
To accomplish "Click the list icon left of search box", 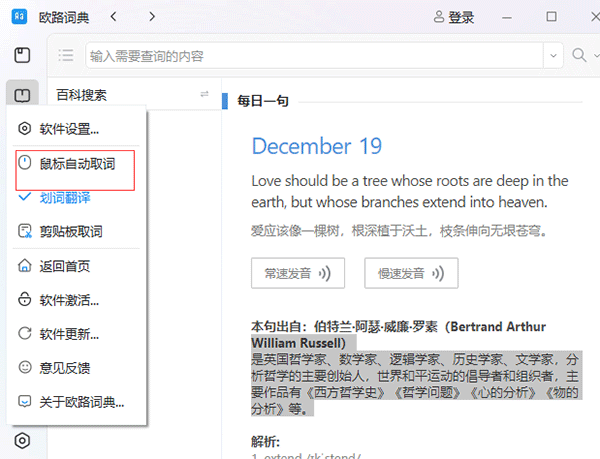I will coord(66,55).
